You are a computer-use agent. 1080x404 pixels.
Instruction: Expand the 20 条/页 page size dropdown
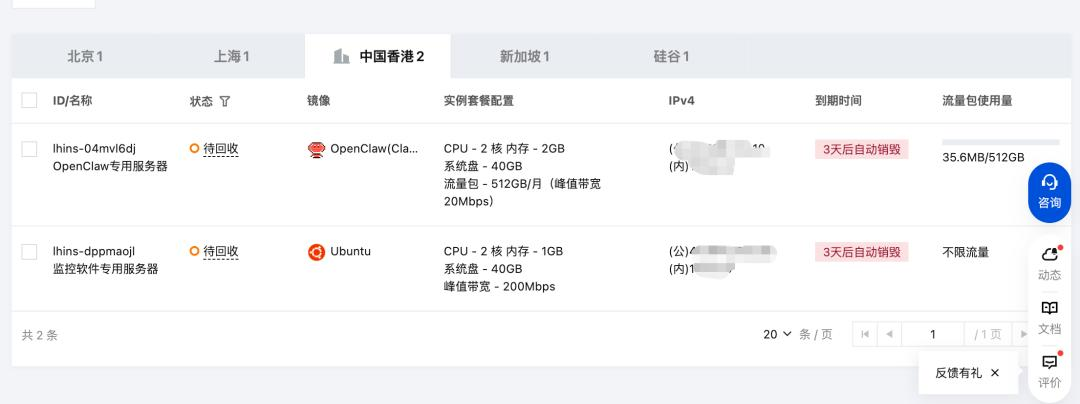[x=778, y=334]
